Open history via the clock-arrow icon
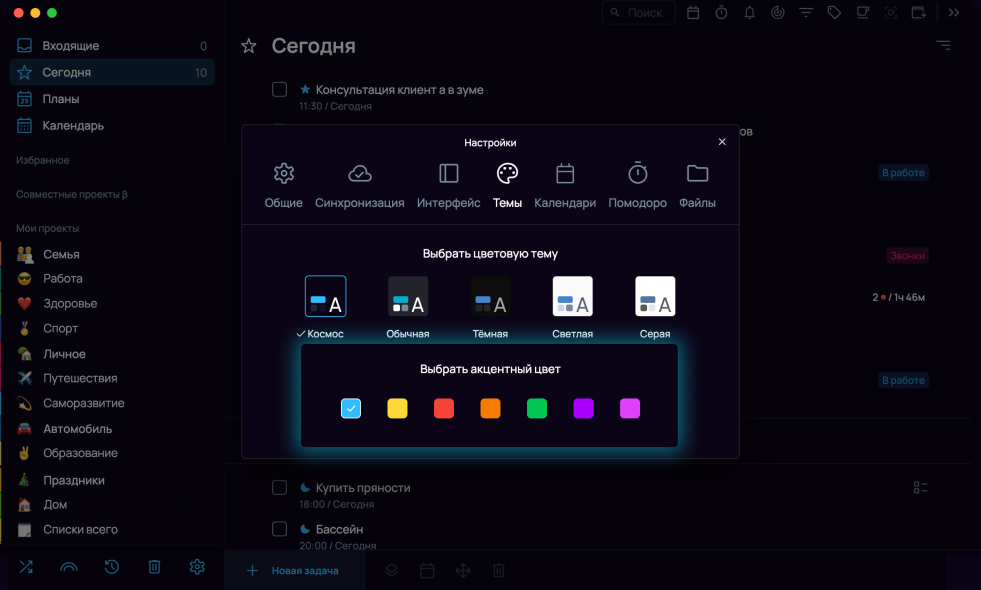This screenshot has height=590, width=981. [x=112, y=567]
